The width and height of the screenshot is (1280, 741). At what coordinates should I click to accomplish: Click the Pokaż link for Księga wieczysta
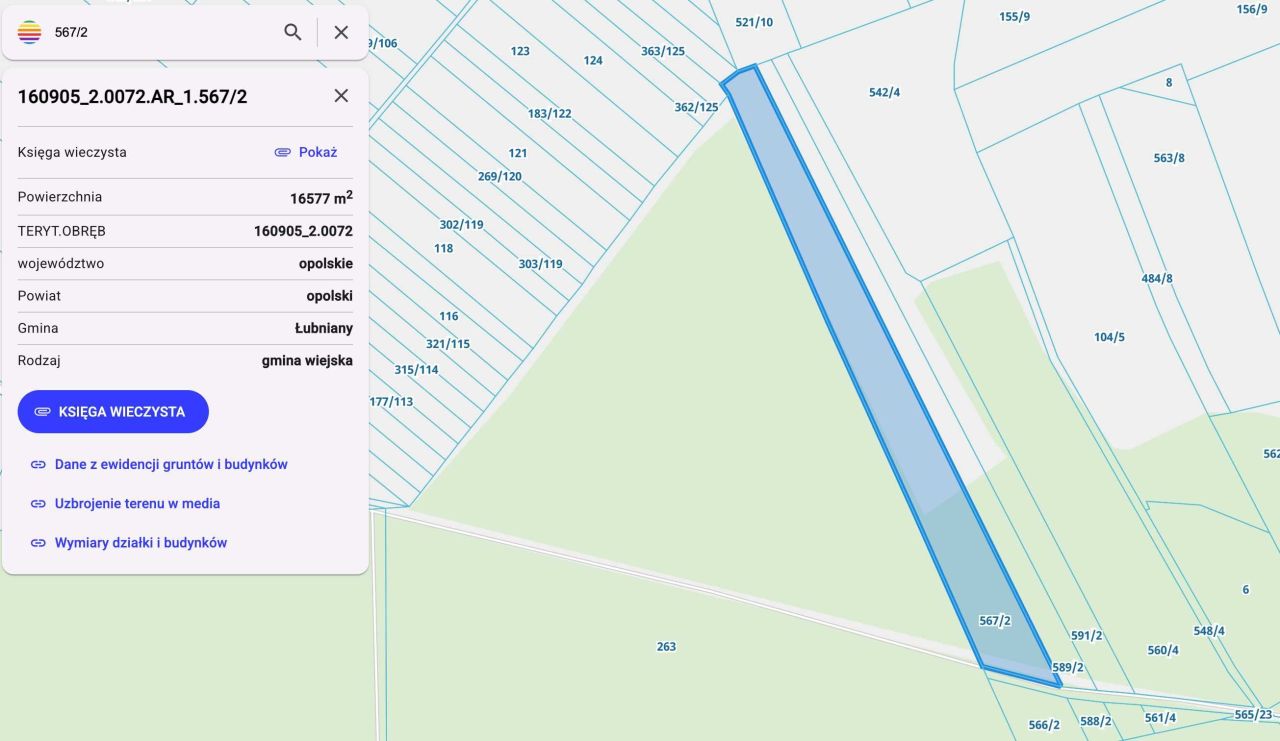coord(306,152)
